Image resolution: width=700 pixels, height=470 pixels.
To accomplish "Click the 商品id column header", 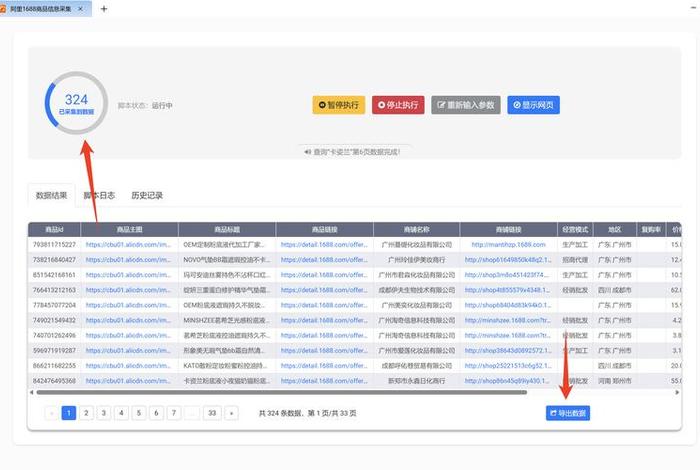I will [54, 229].
